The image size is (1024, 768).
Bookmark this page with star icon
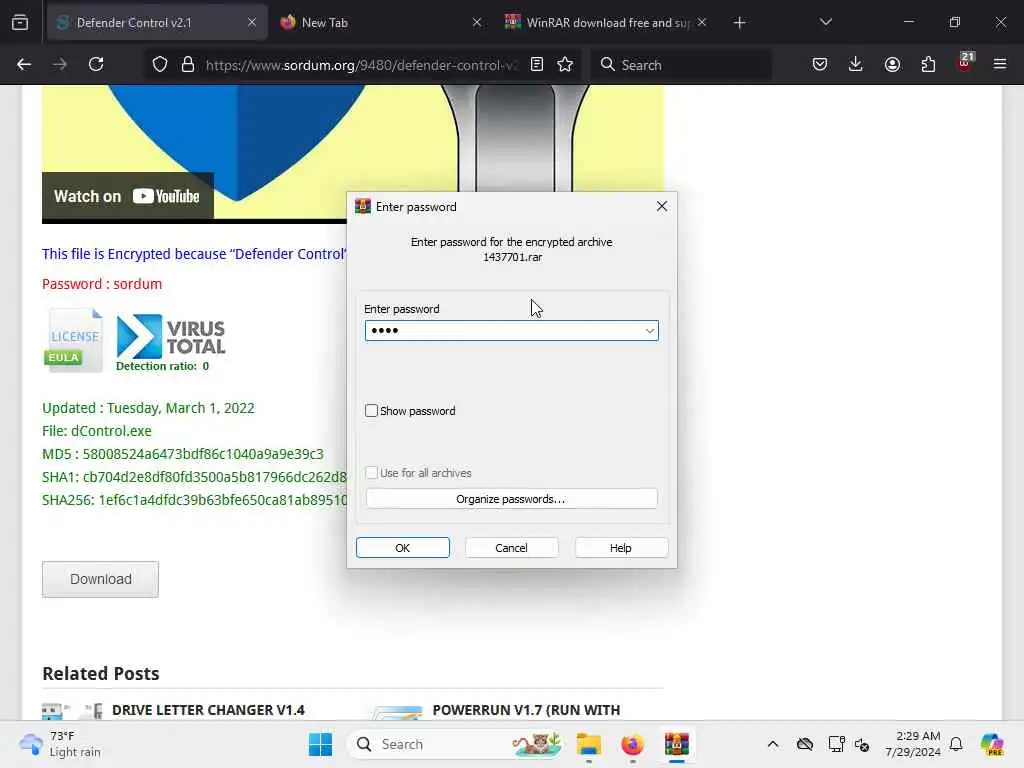click(x=566, y=64)
